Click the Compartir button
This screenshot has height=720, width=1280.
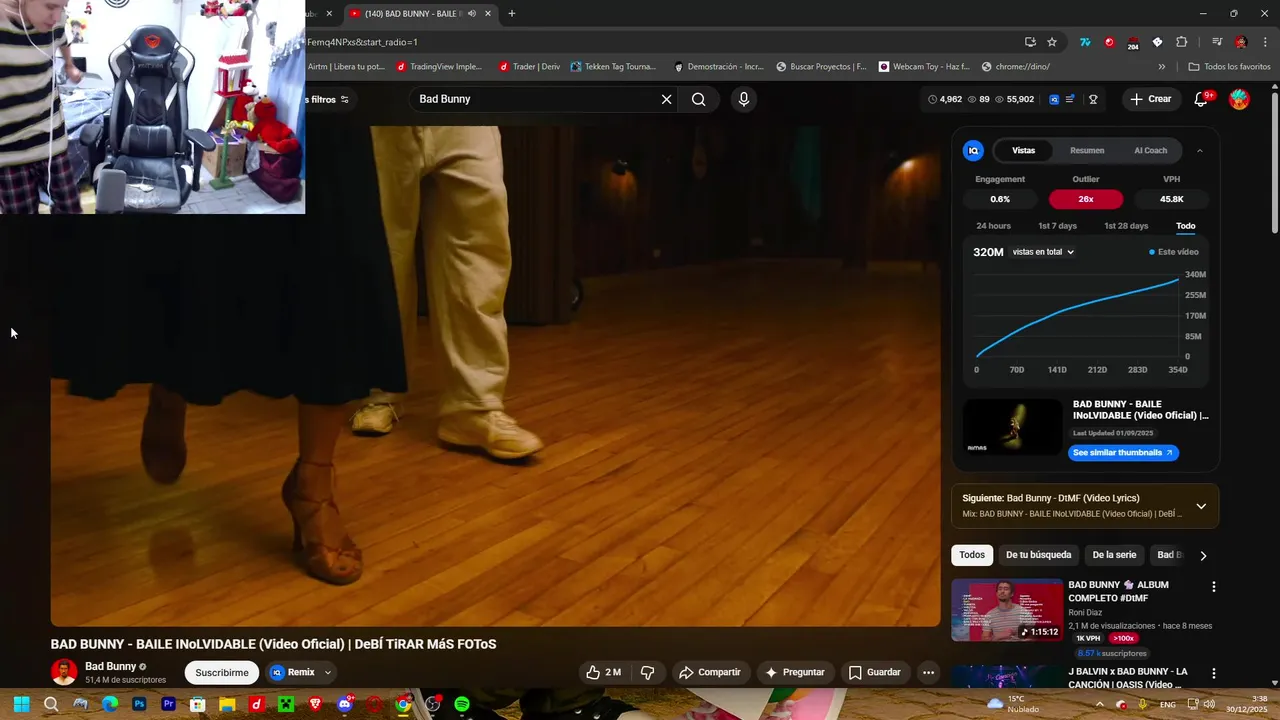pyautogui.click(x=710, y=673)
